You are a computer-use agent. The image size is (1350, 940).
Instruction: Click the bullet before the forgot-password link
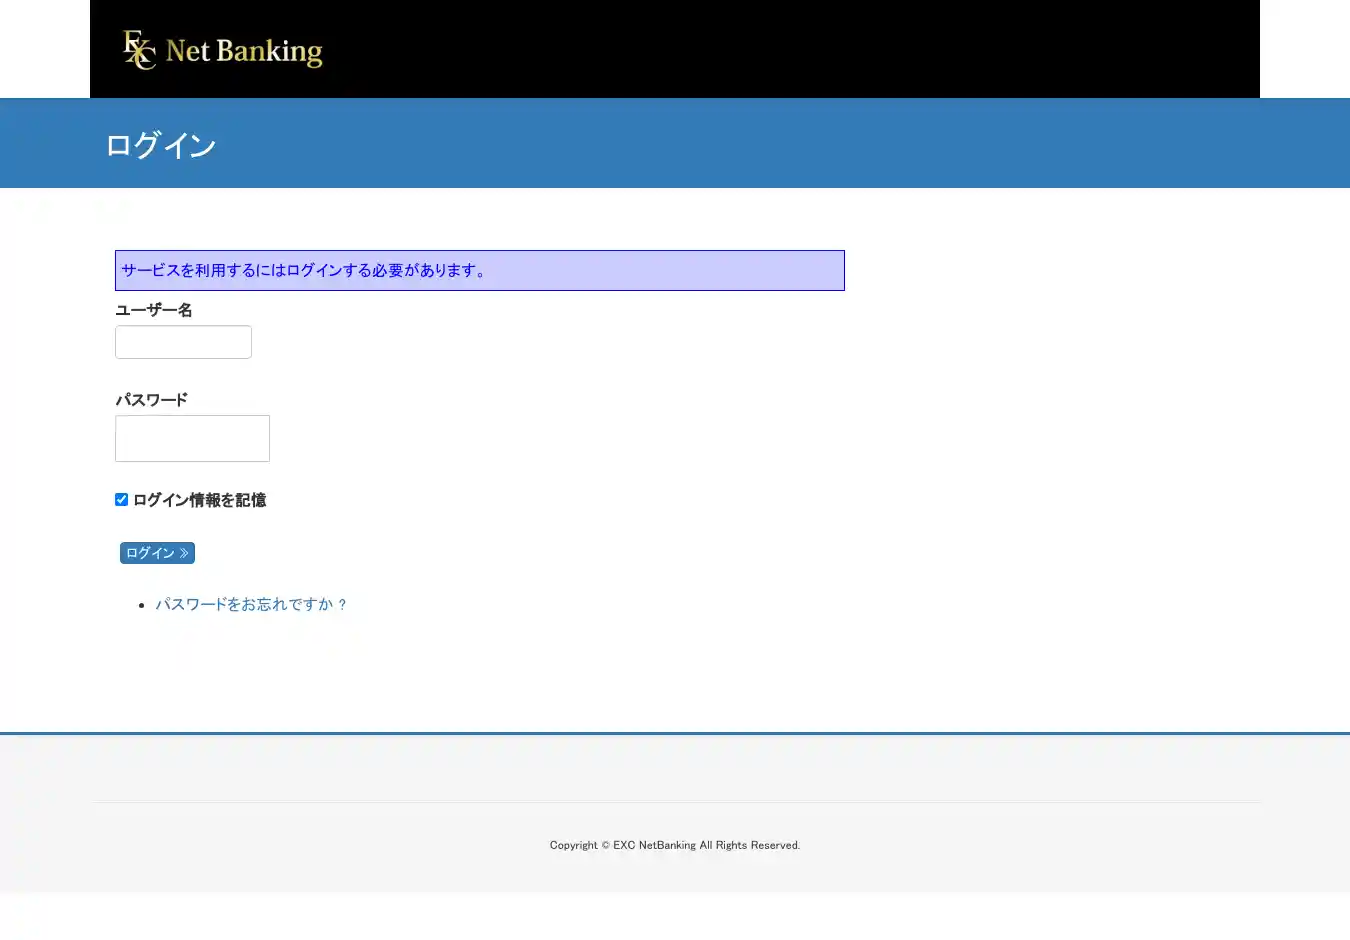(x=142, y=605)
